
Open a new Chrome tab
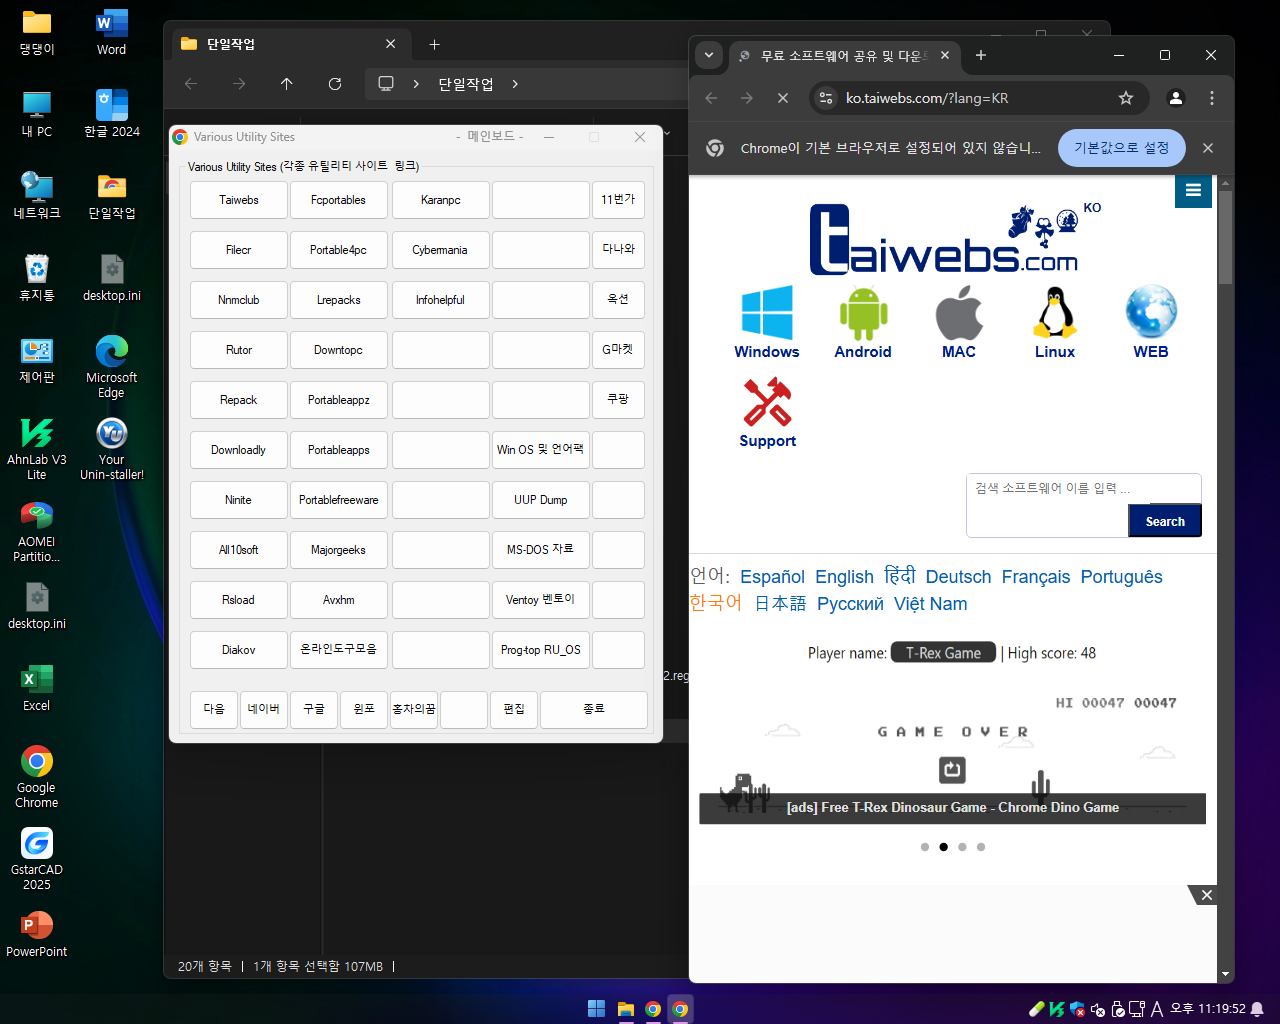981,55
